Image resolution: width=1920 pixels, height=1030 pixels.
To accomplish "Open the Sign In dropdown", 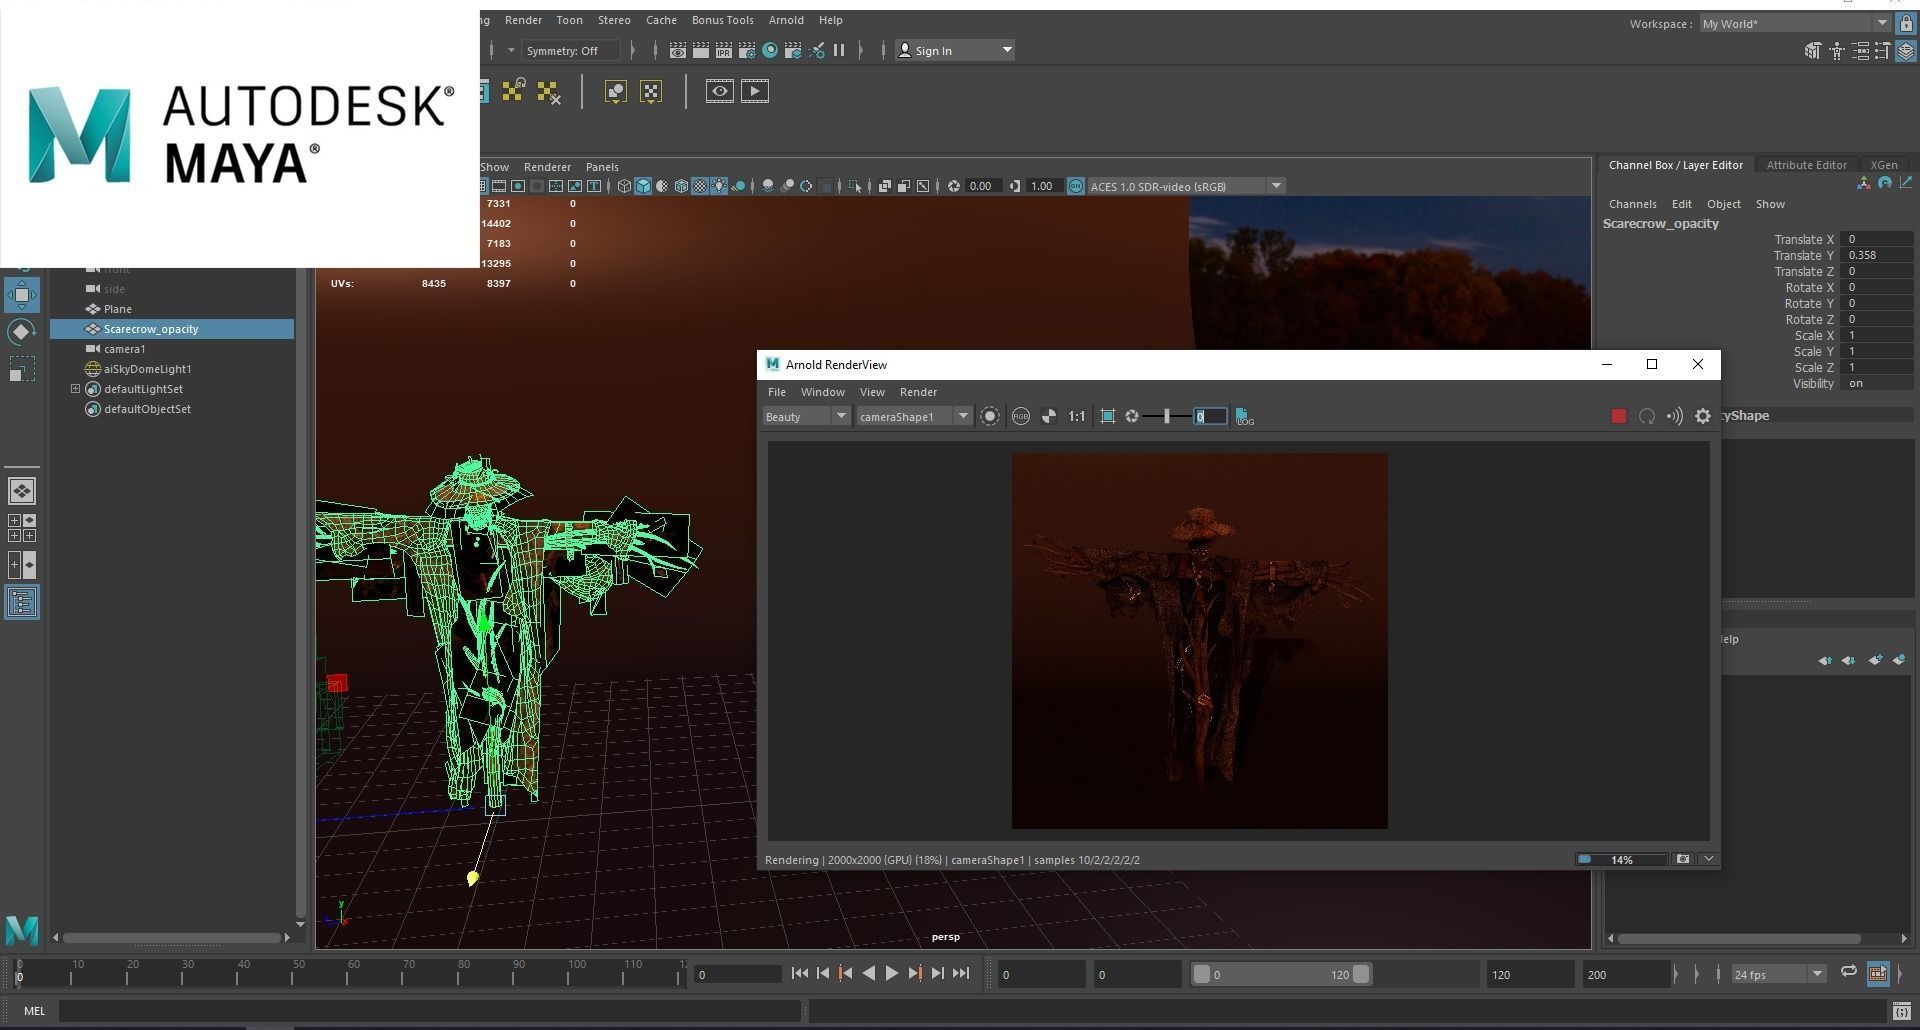I will point(955,50).
